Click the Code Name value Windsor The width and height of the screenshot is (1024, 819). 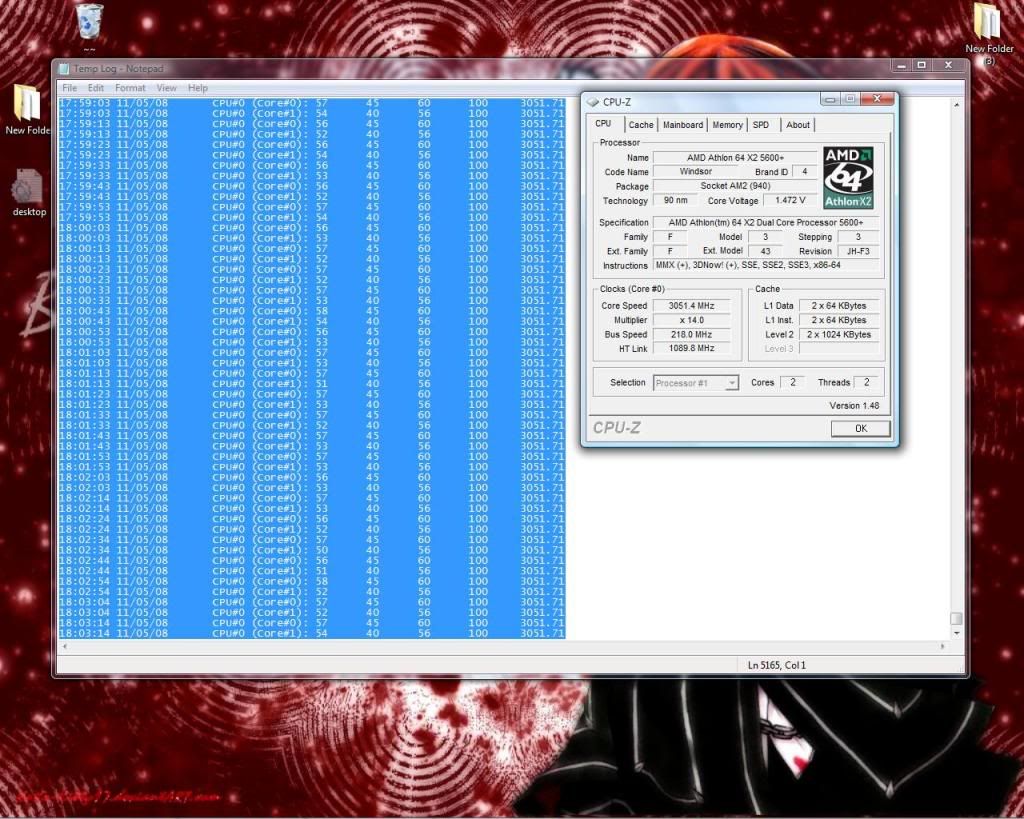pyautogui.click(x=696, y=171)
